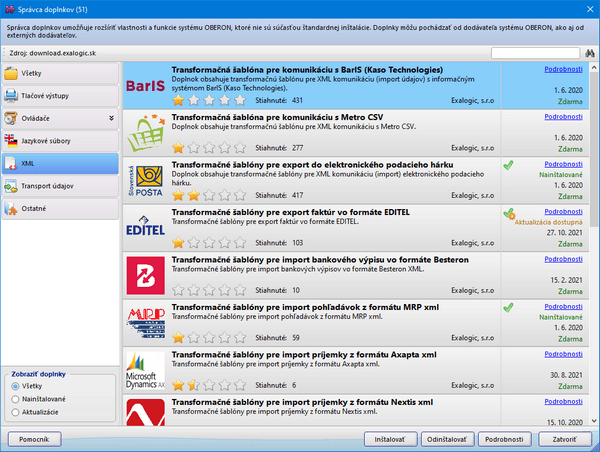Click the MRP add-on logo
Screen dimensions: 600x452
(146, 323)
